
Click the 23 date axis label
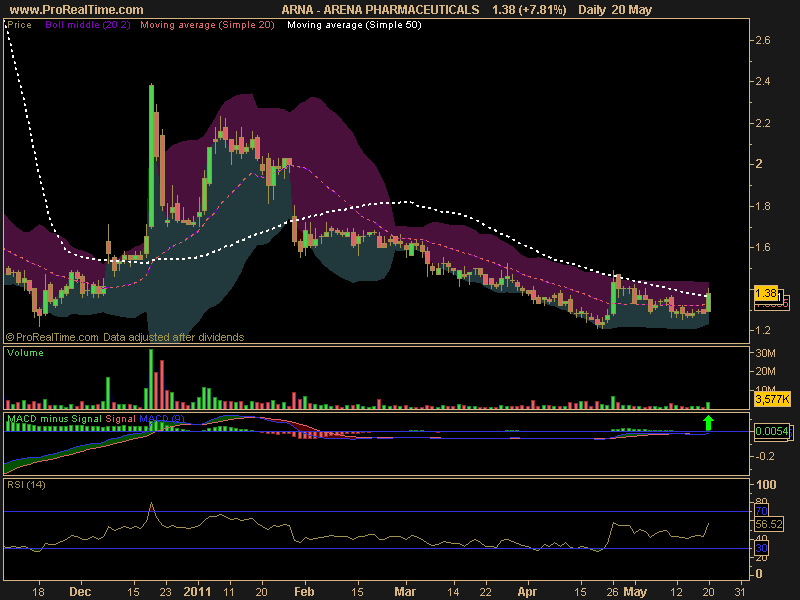click(165, 592)
